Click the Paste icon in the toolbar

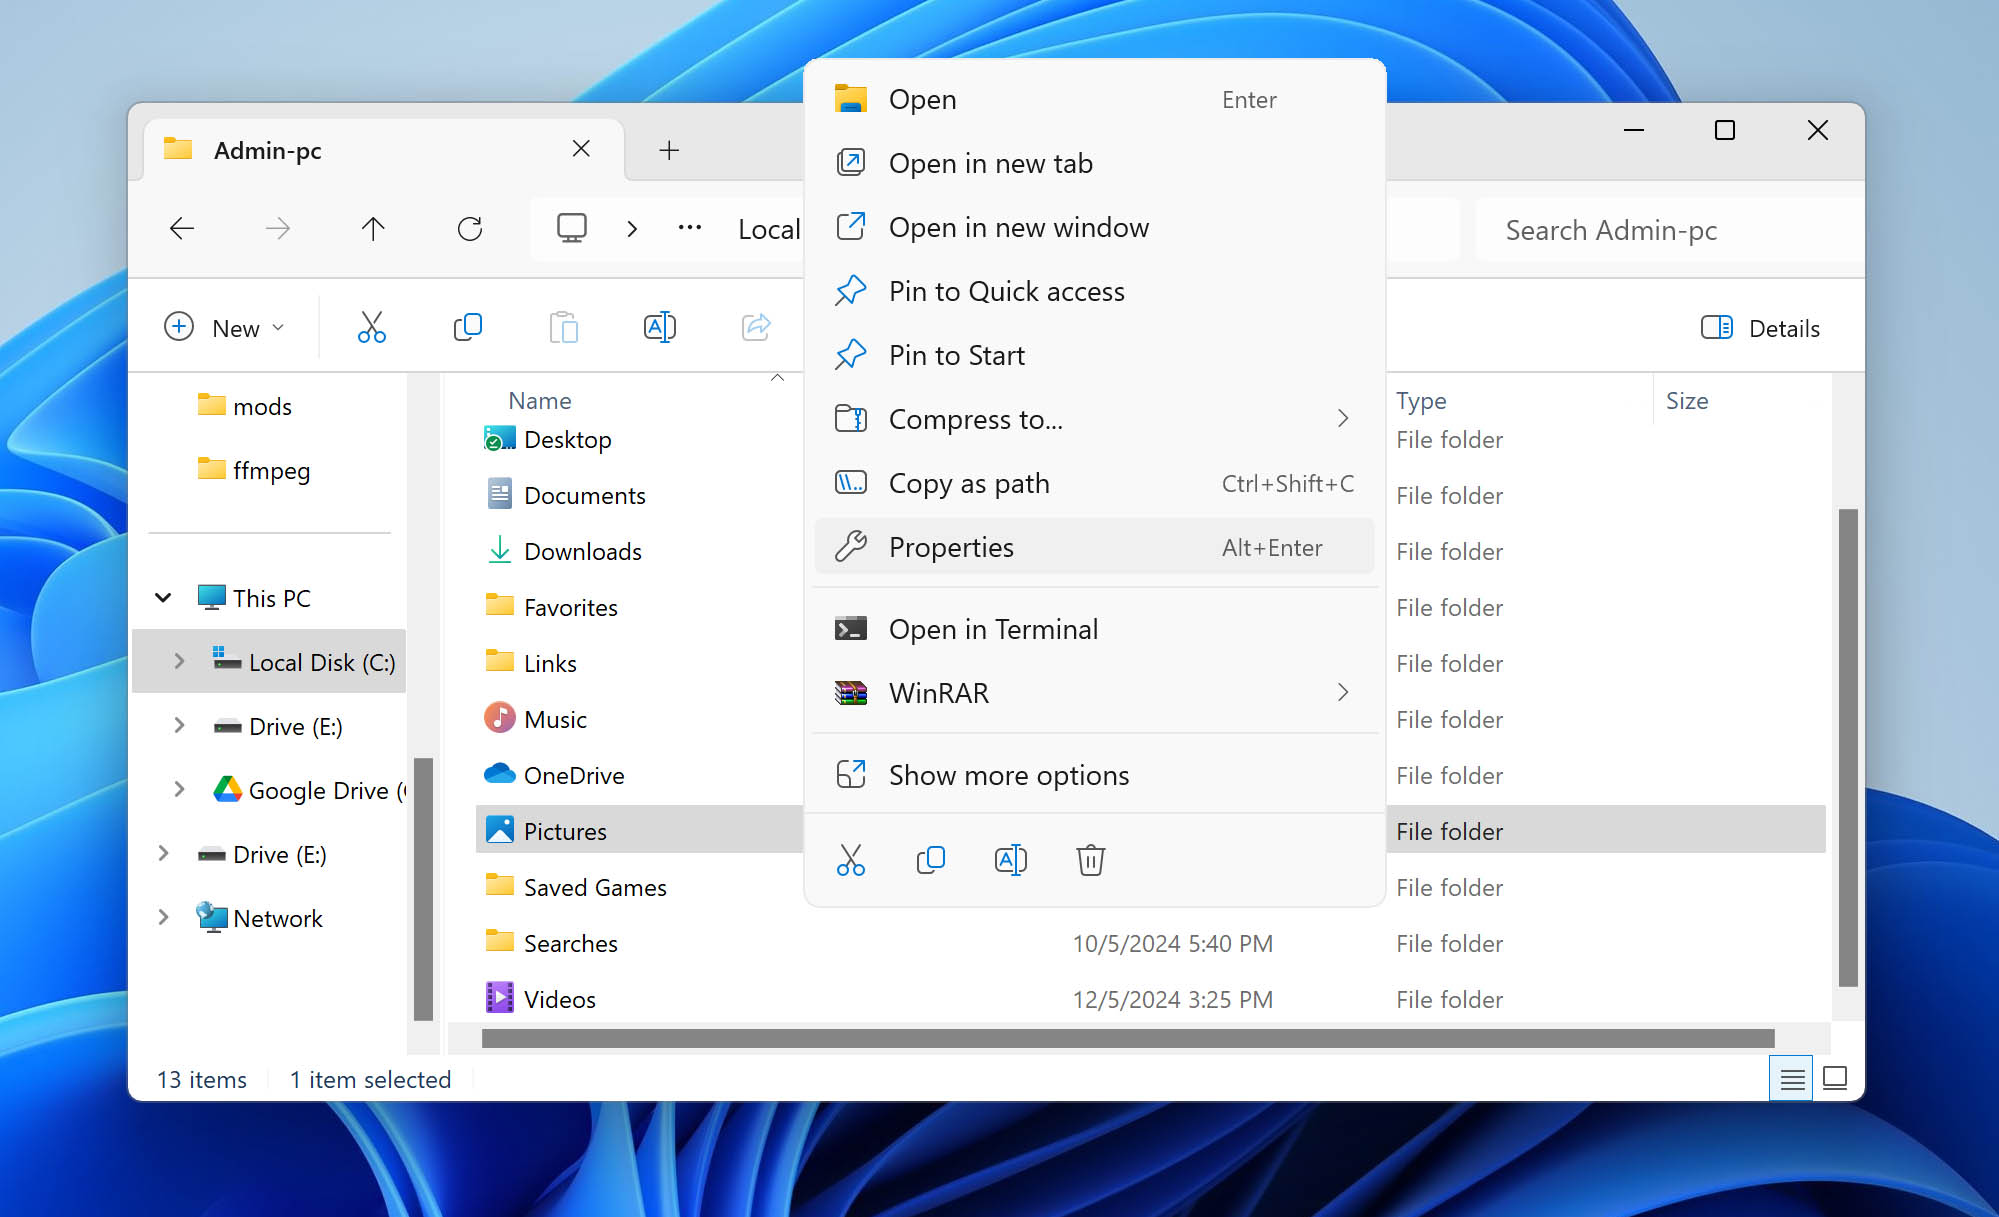pos(563,327)
